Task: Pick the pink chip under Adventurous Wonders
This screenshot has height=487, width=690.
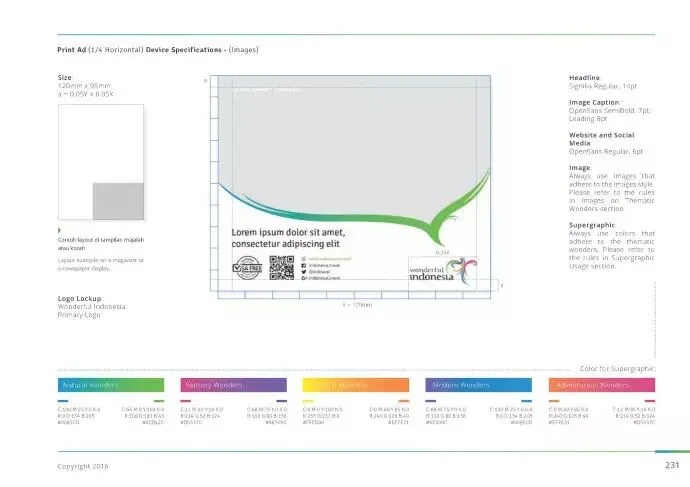Action: [x=650, y=401]
